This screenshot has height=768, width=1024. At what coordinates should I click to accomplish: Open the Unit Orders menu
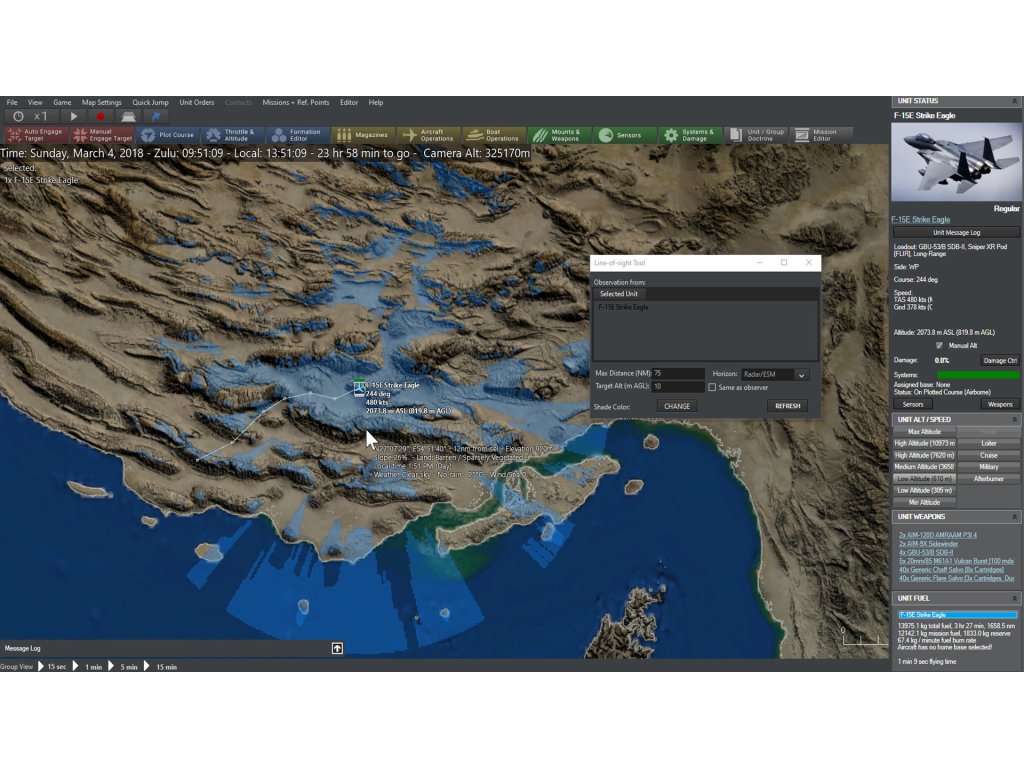click(196, 102)
